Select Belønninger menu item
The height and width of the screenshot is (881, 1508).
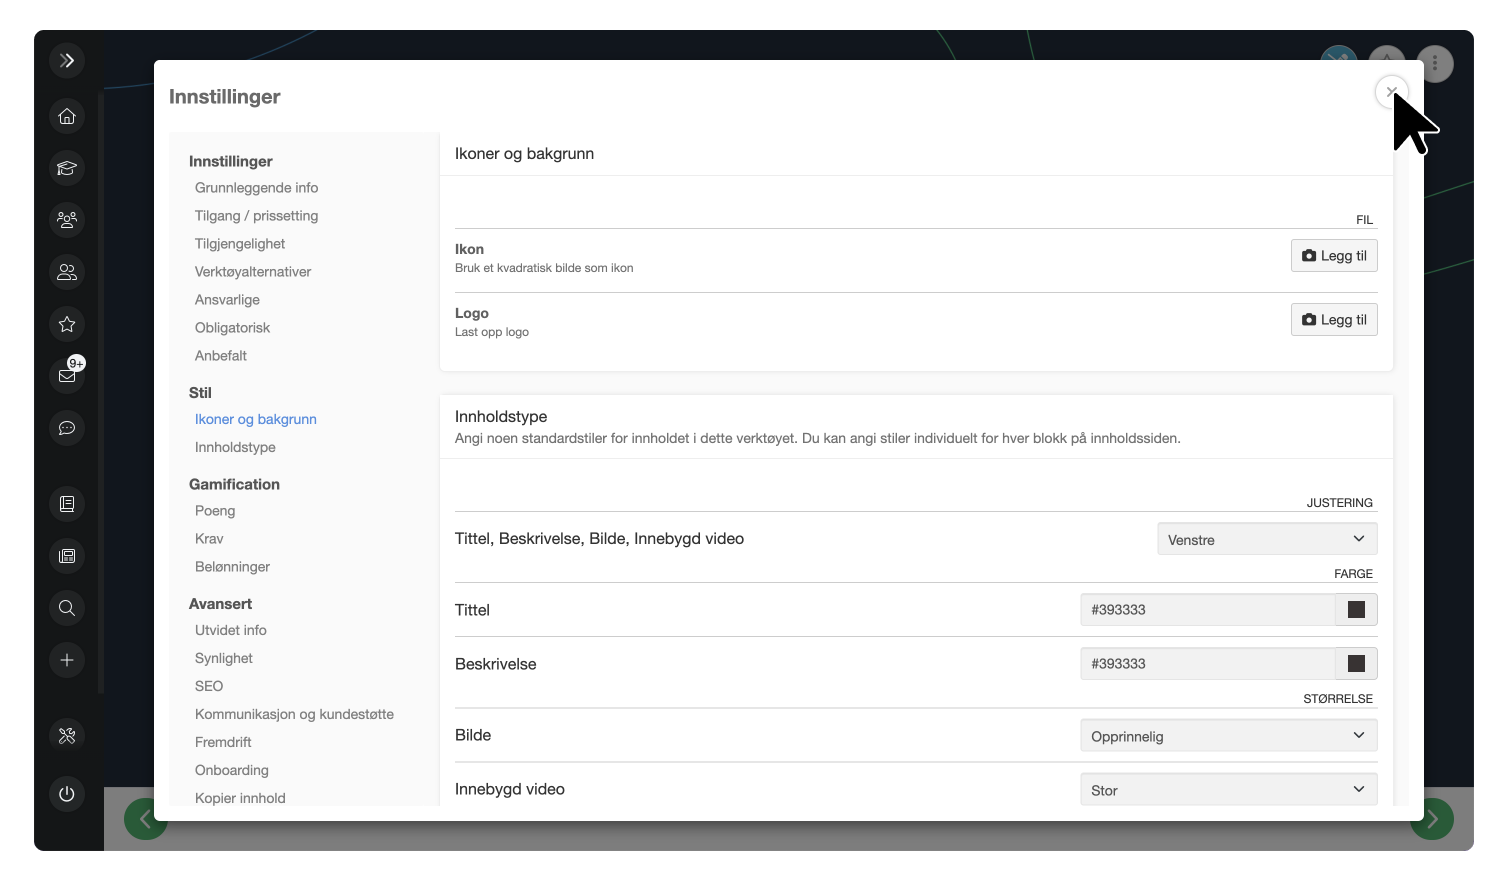point(232,567)
